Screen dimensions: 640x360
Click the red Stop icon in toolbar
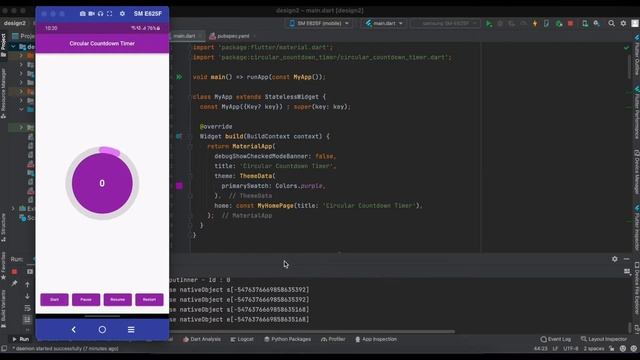pyautogui.click(x=571, y=24)
